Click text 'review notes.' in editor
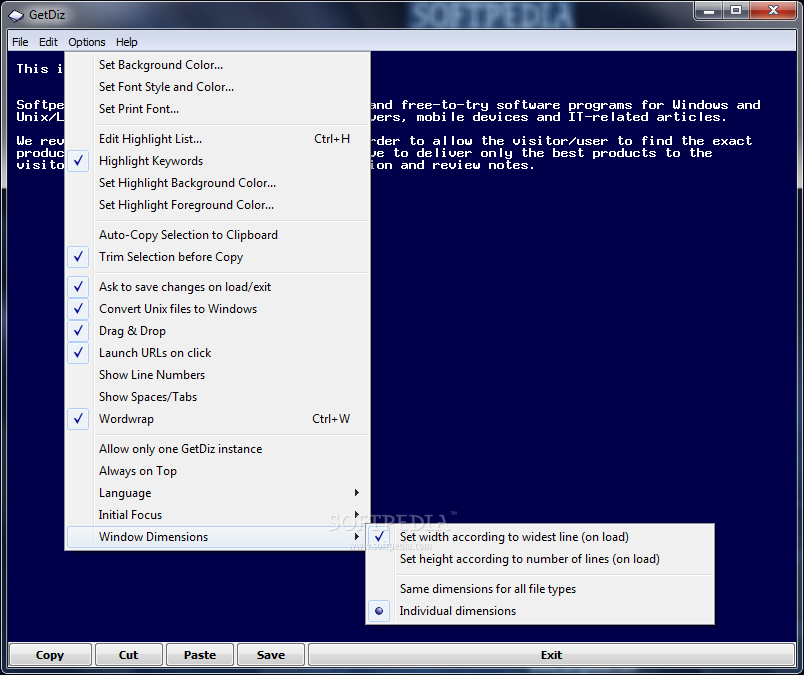Image resolution: width=804 pixels, height=675 pixels. point(484,165)
